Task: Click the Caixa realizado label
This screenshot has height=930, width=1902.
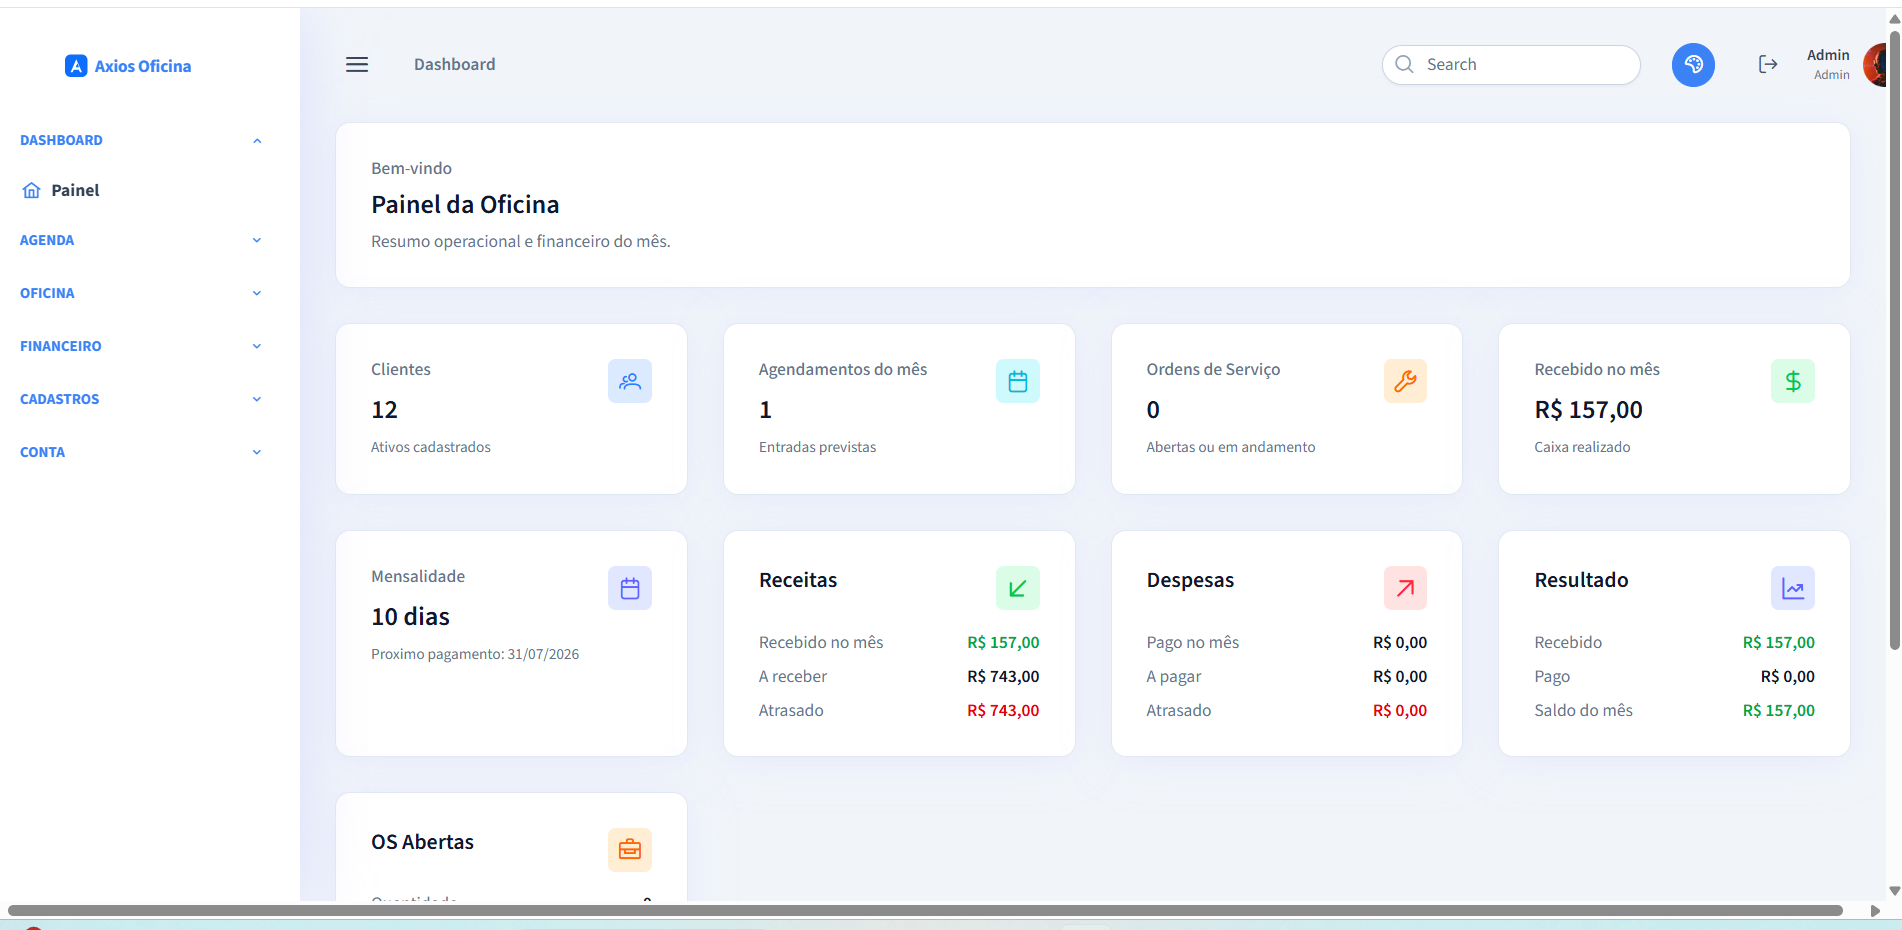Action: 1582,447
